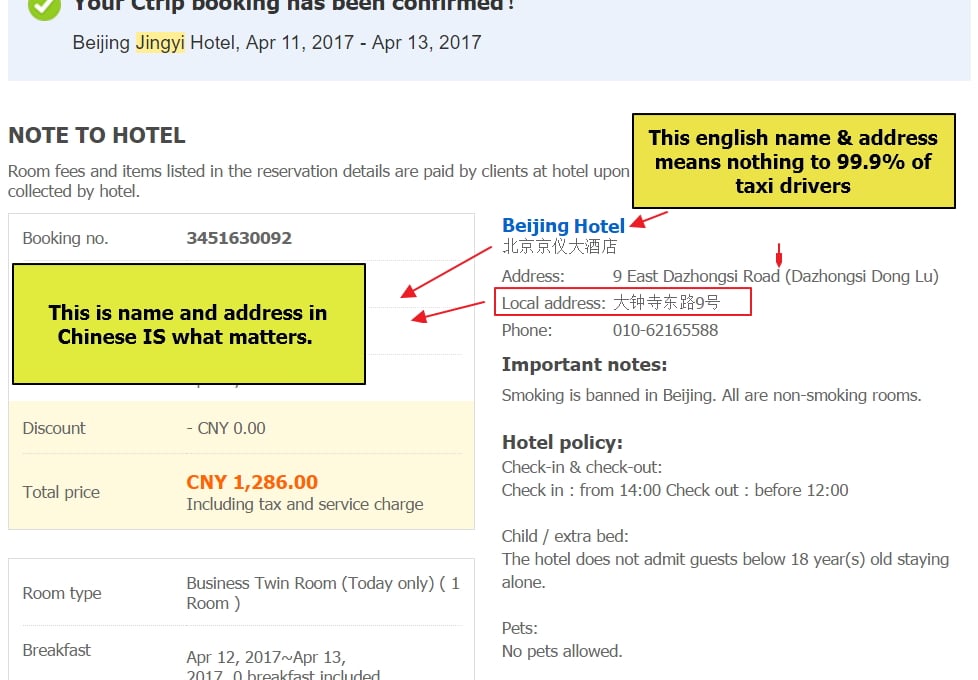This screenshot has width=978, height=680.
Task: Open the Beijing Hotel link
Action: (x=563, y=226)
